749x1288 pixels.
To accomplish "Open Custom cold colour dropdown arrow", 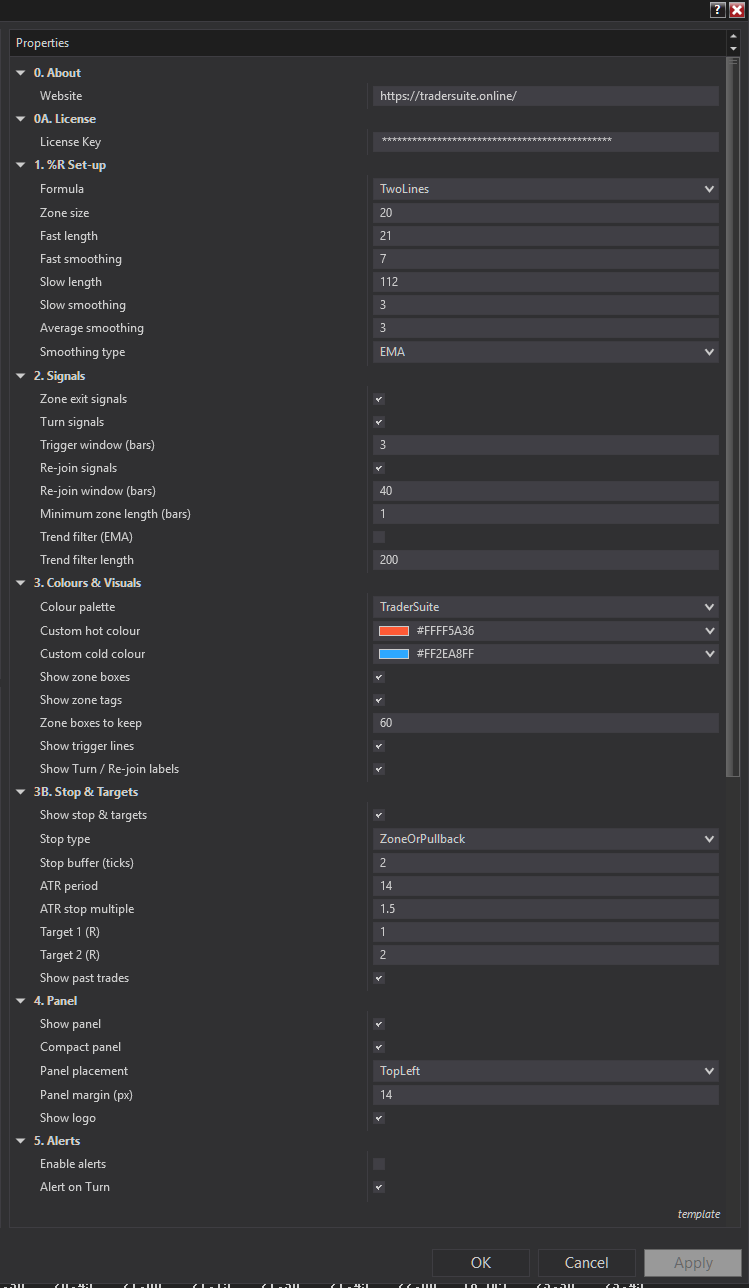I will pyautogui.click(x=710, y=654).
